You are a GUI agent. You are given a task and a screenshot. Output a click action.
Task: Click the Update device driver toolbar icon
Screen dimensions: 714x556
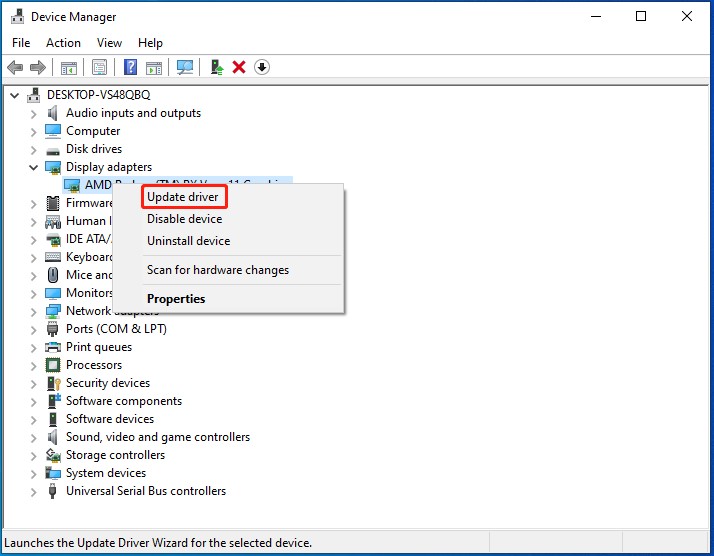coord(216,67)
